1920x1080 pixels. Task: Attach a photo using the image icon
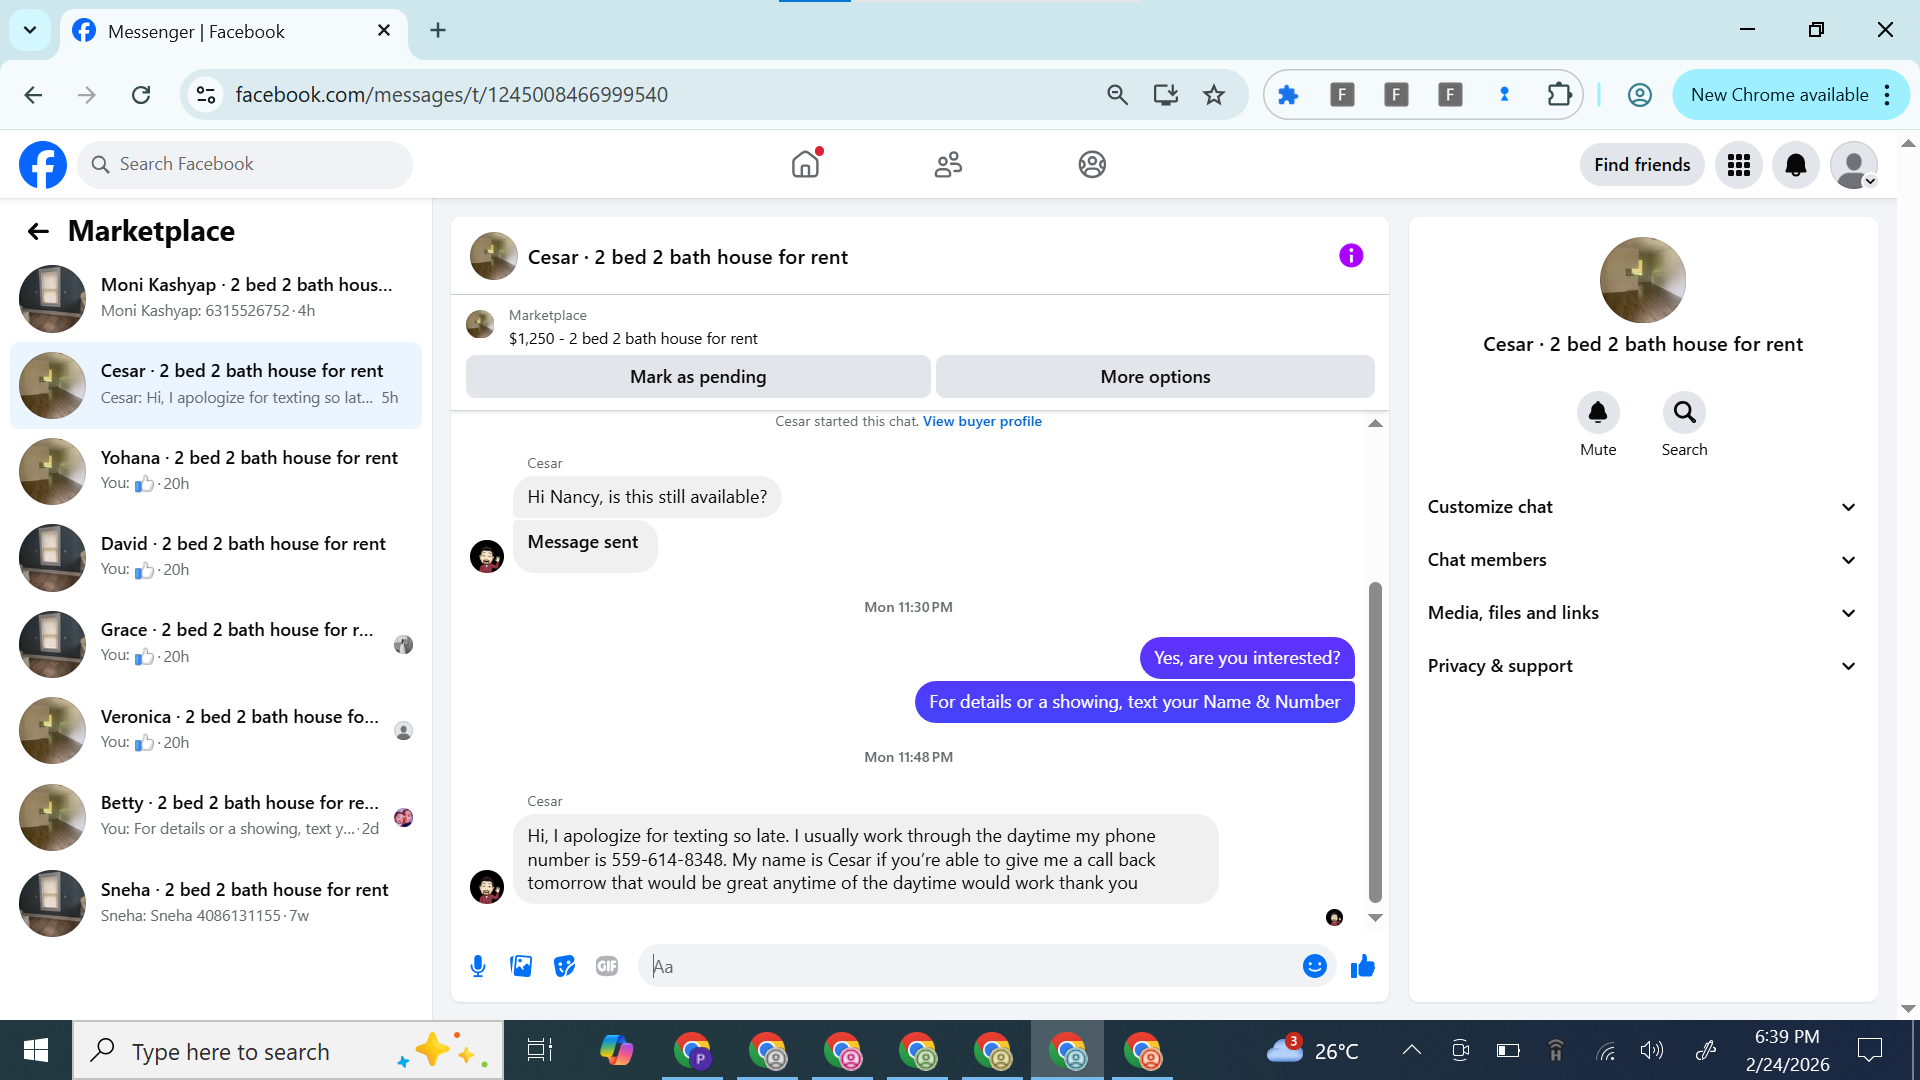click(x=521, y=966)
